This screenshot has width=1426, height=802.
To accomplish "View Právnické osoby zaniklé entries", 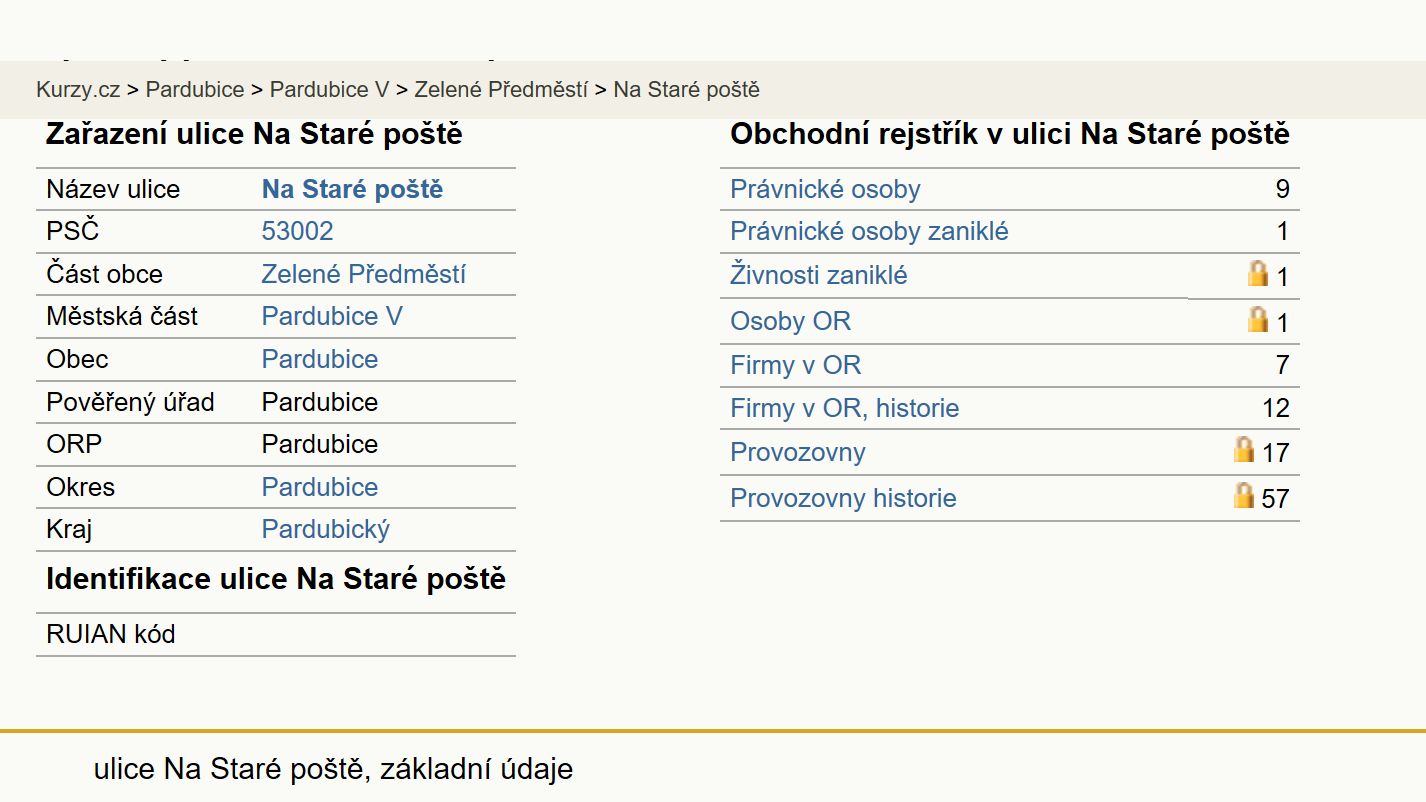I will [869, 232].
